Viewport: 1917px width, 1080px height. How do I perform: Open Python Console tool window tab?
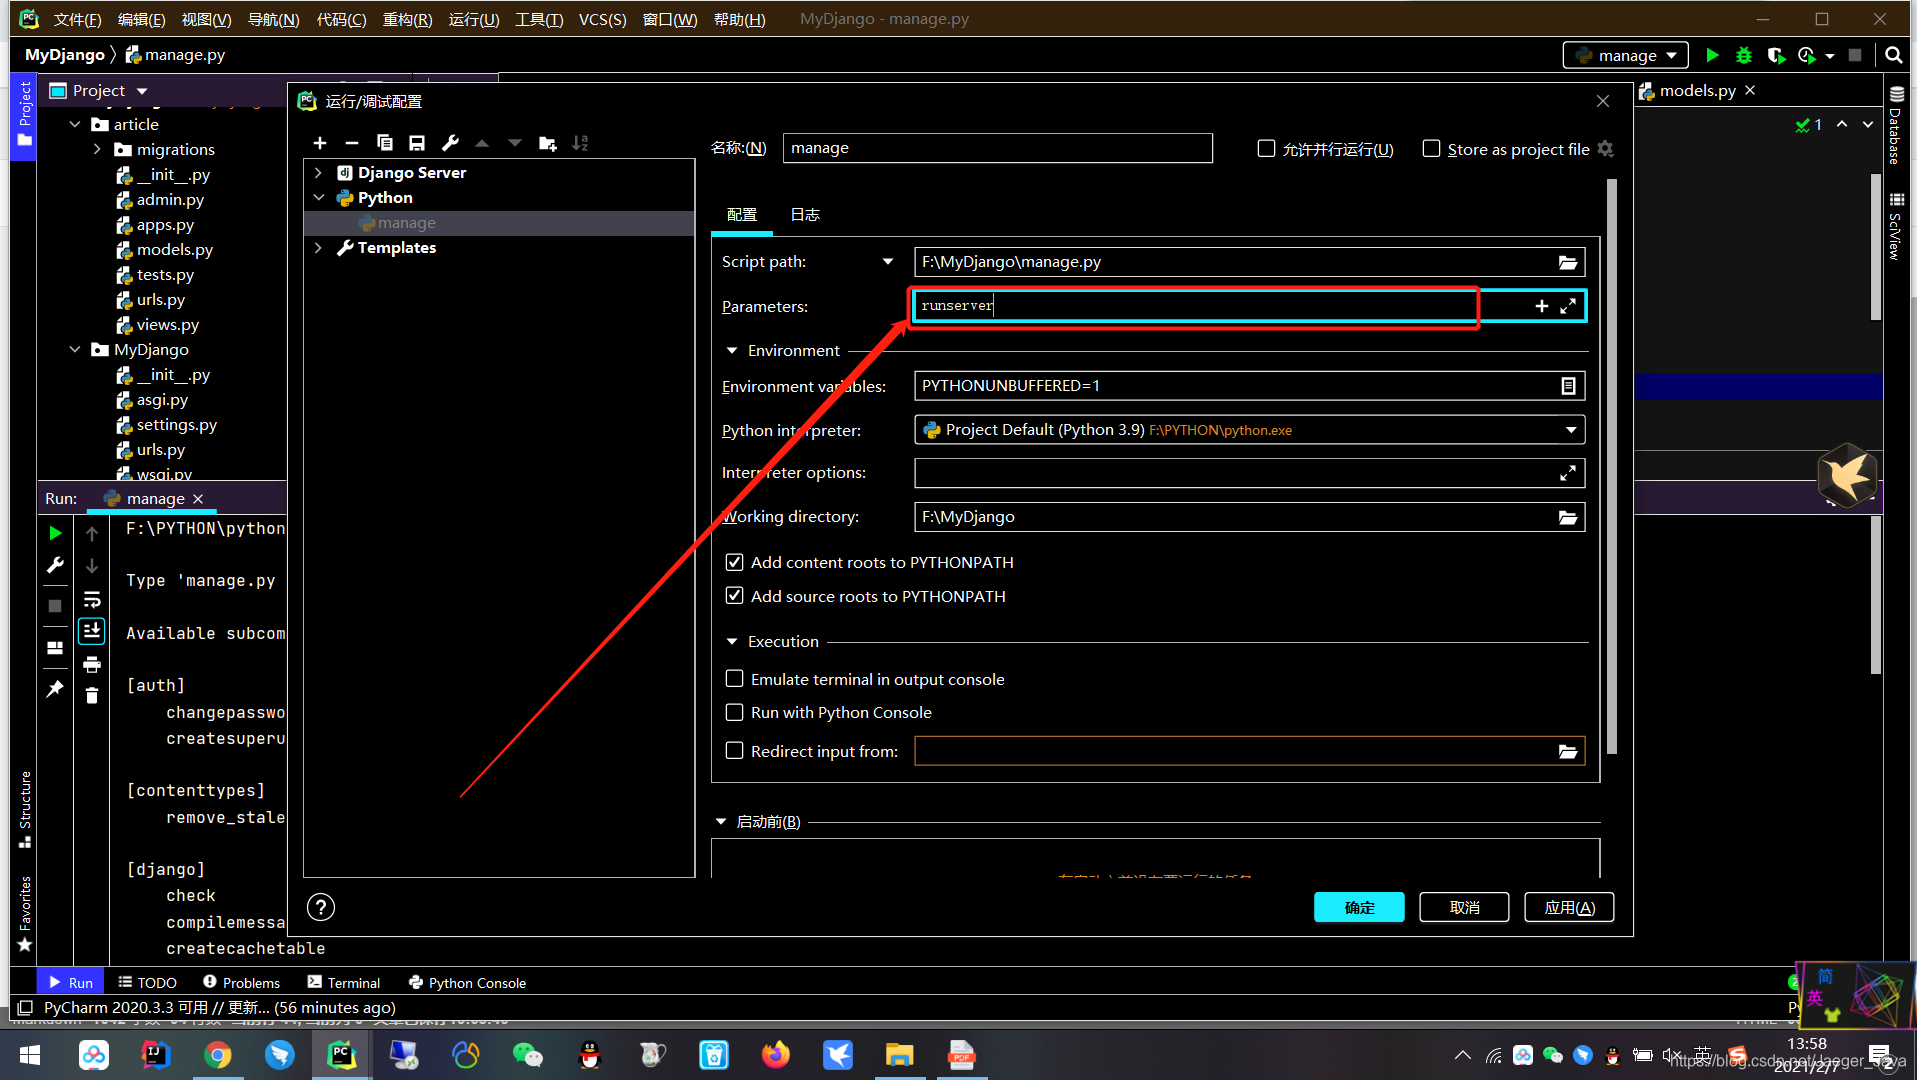pyautogui.click(x=467, y=983)
